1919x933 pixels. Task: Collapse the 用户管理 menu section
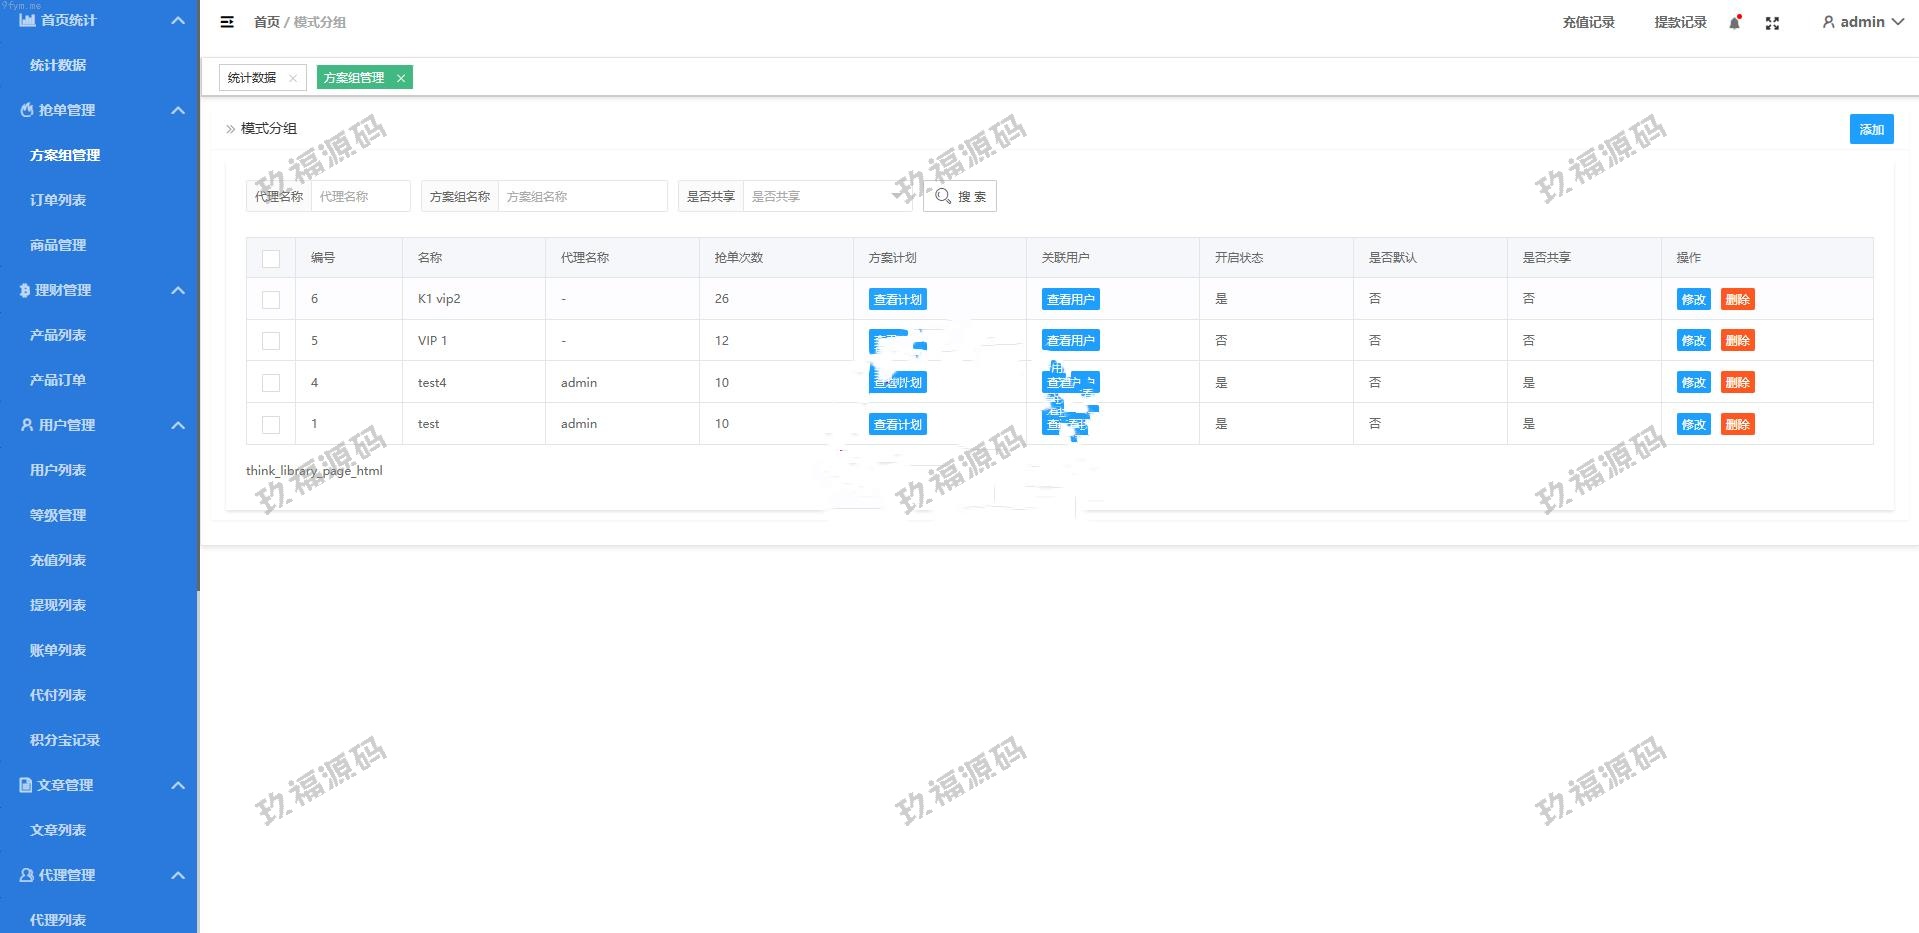click(x=178, y=425)
